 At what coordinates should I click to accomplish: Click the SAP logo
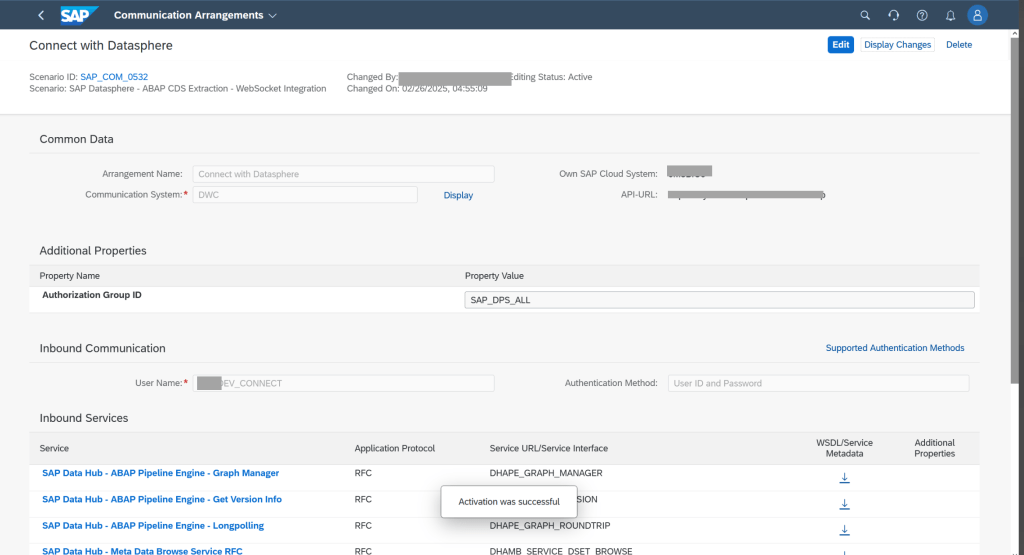click(x=79, y=15)
